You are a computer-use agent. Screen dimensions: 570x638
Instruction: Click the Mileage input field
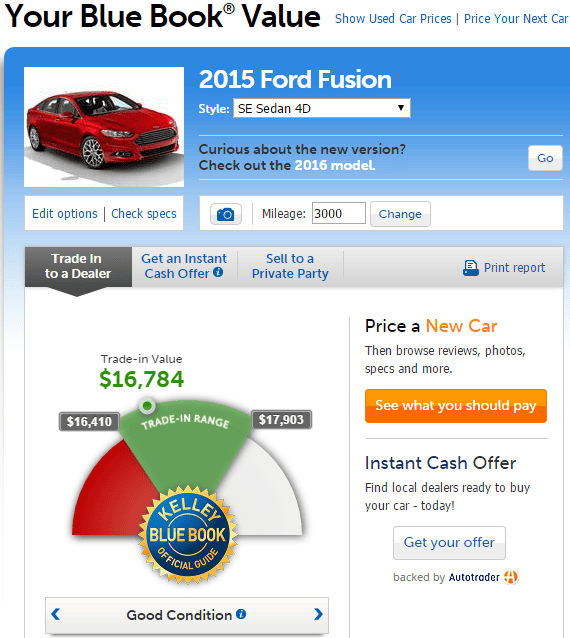(x=339, y=213)
